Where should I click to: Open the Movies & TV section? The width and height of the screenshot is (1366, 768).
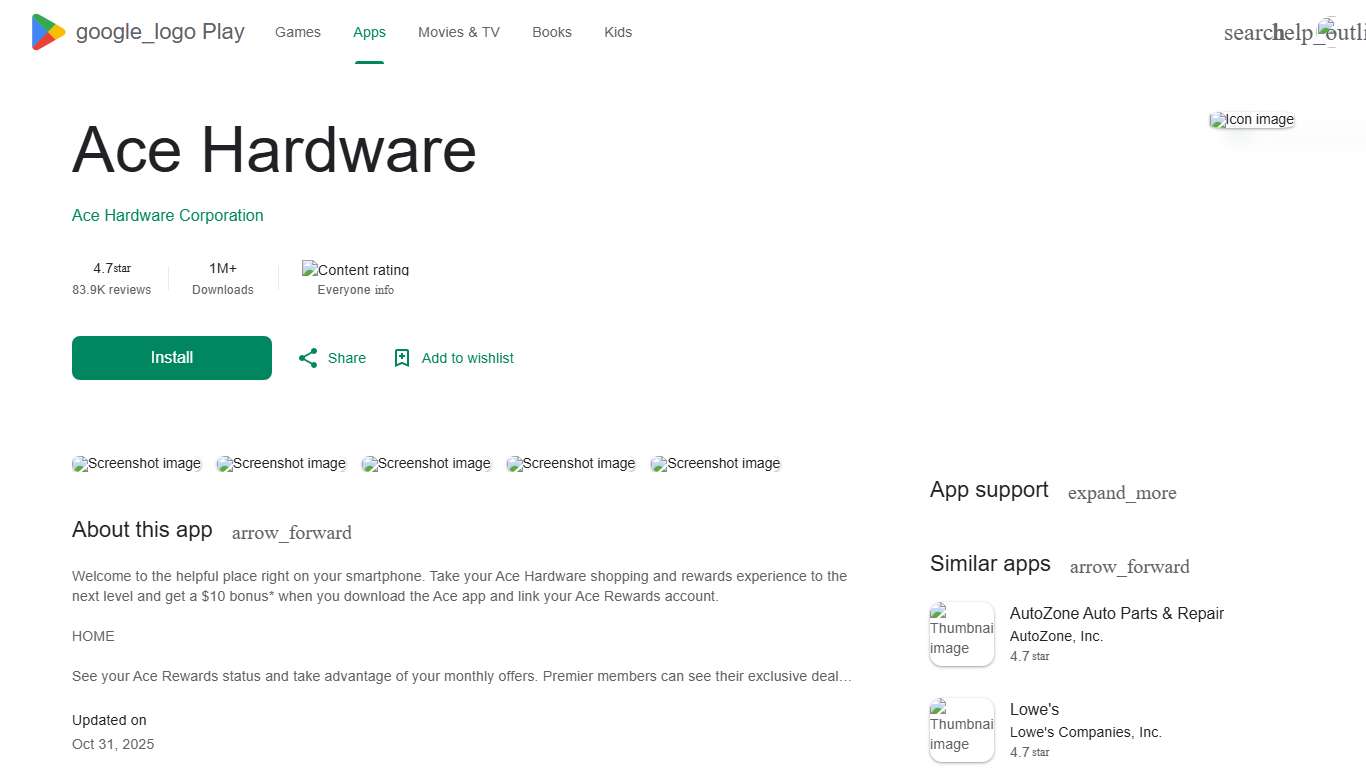(x=458, y=32)
